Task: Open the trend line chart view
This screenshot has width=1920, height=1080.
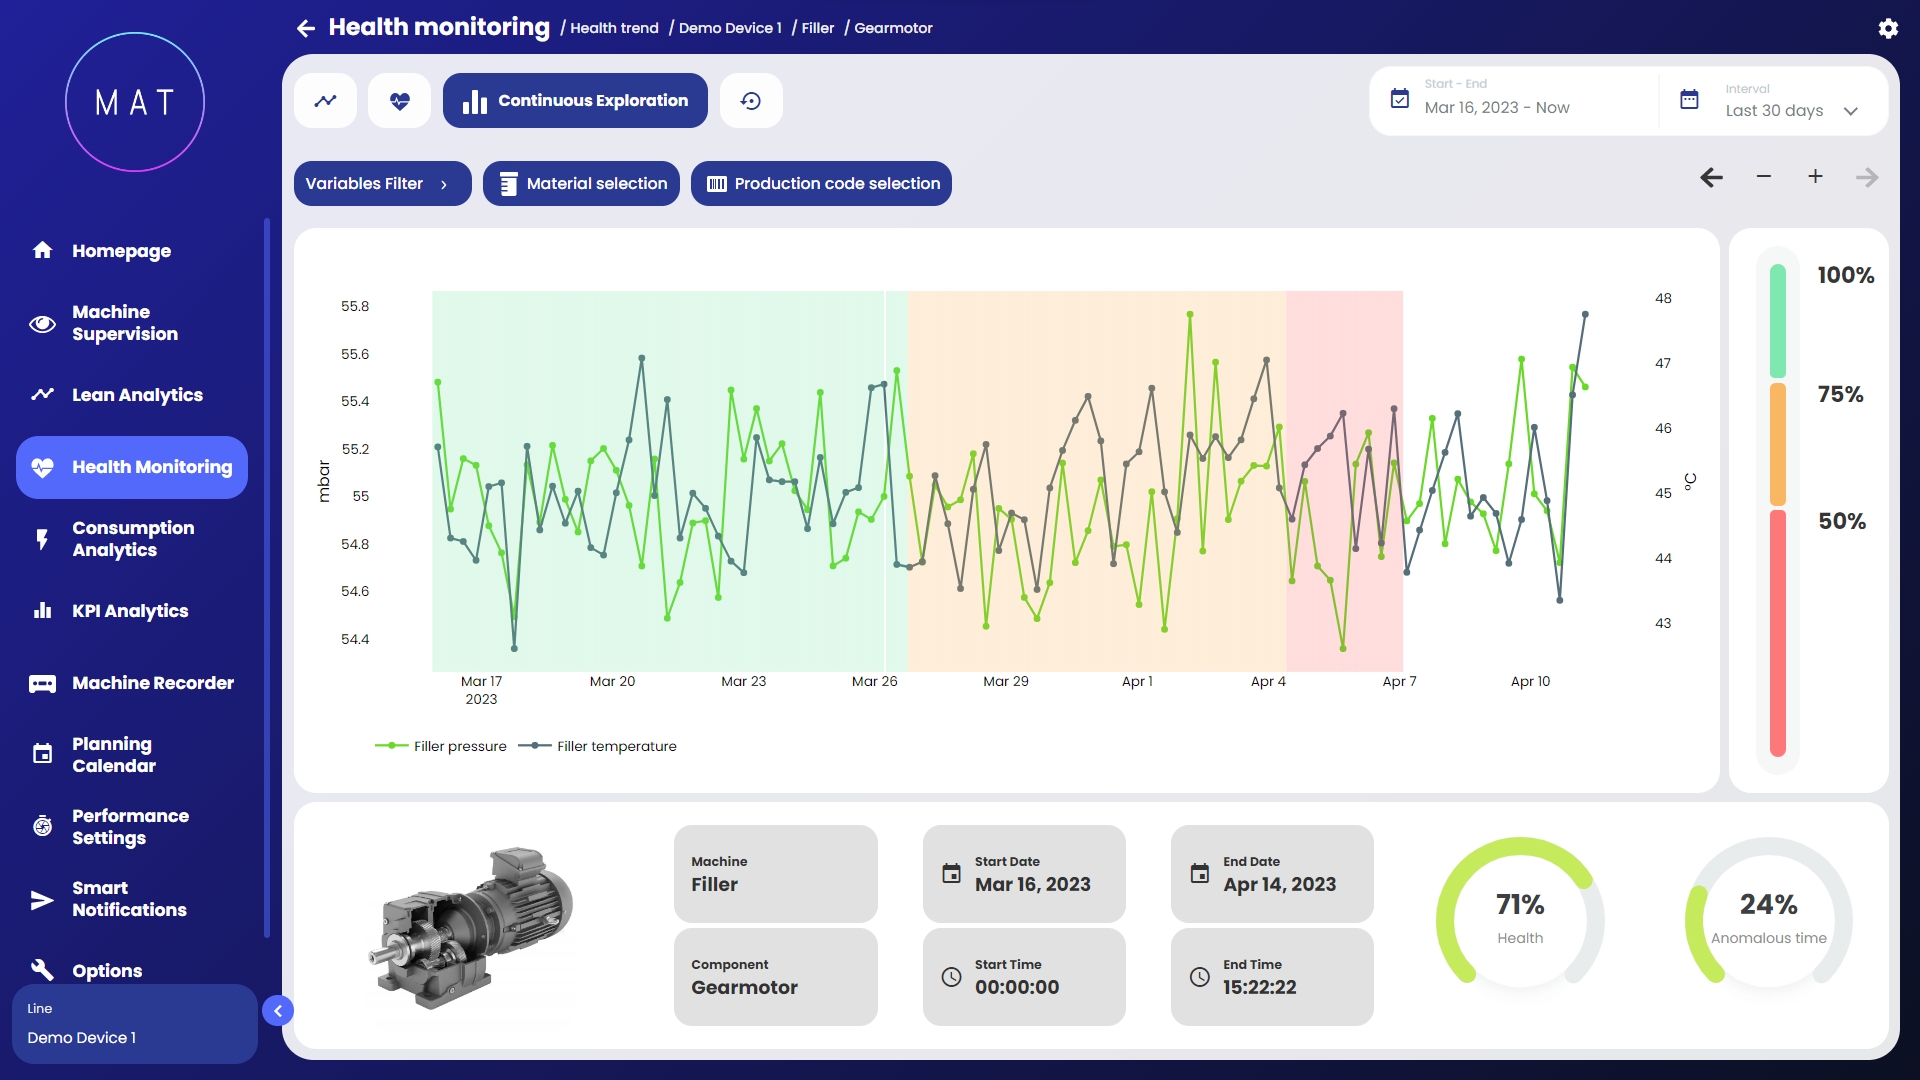Action: point(325,101)
